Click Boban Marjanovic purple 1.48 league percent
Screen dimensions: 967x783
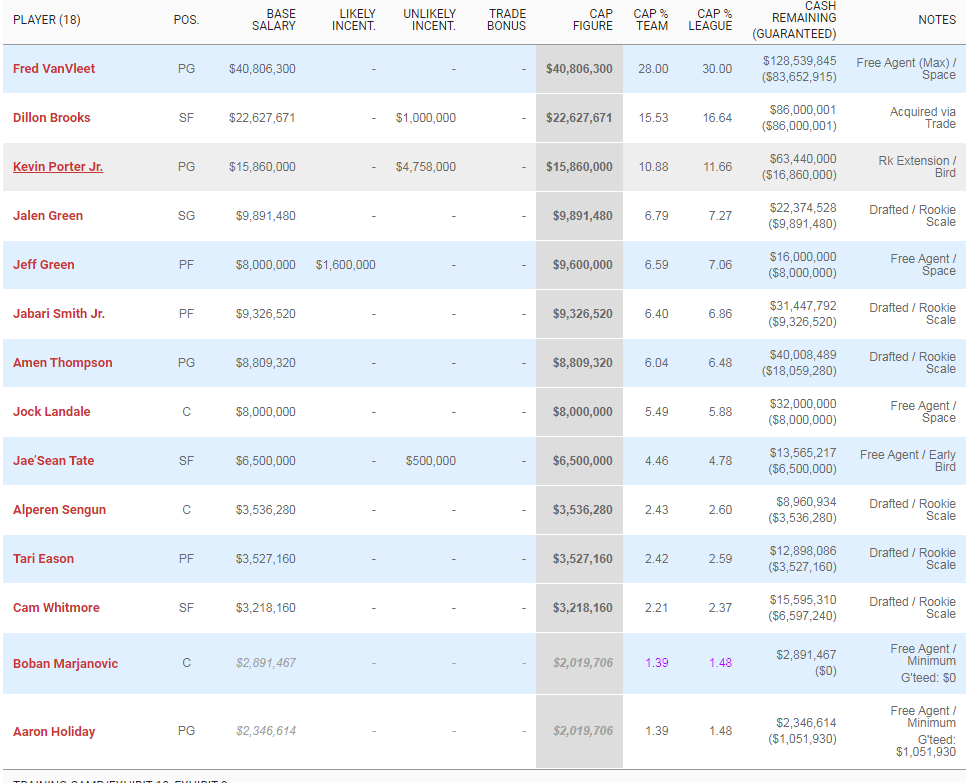720,663
